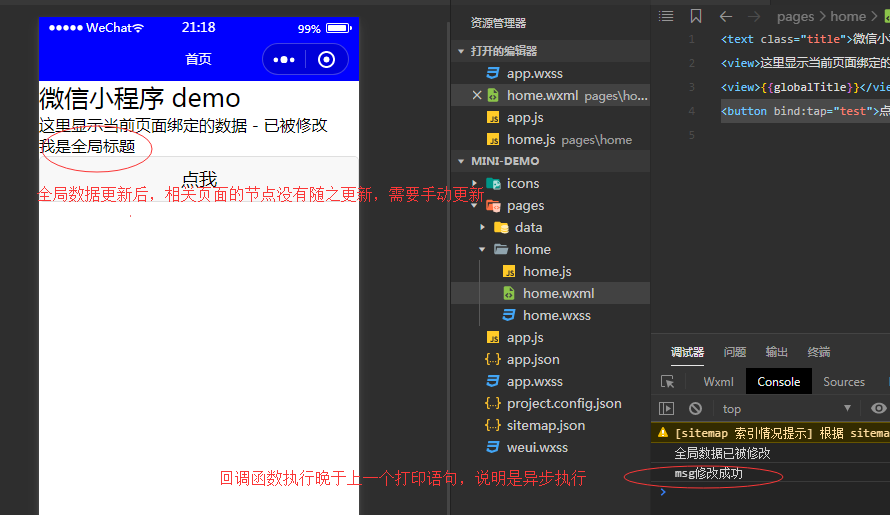Click the globalTitle view code line
Image resolution: width=890 pixels, height=515 pixels.
click(805, 87)
